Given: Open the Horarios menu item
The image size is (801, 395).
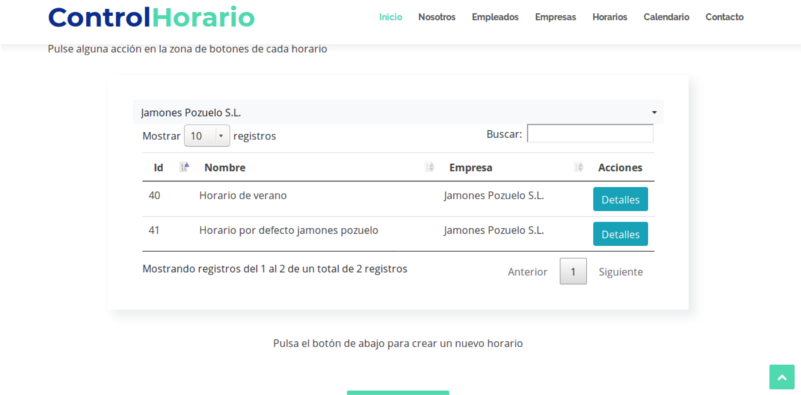Looking at the screenshot, I should (609, 17).
